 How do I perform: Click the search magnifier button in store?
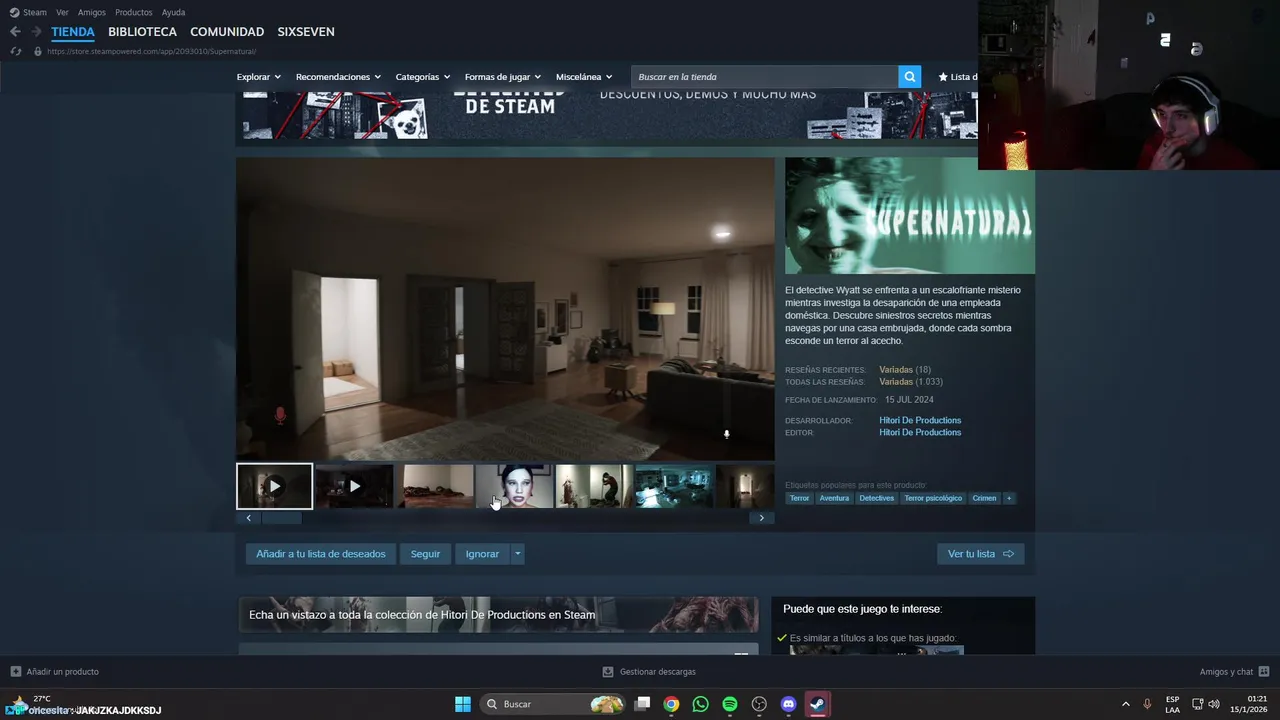(x=909, y=77)
